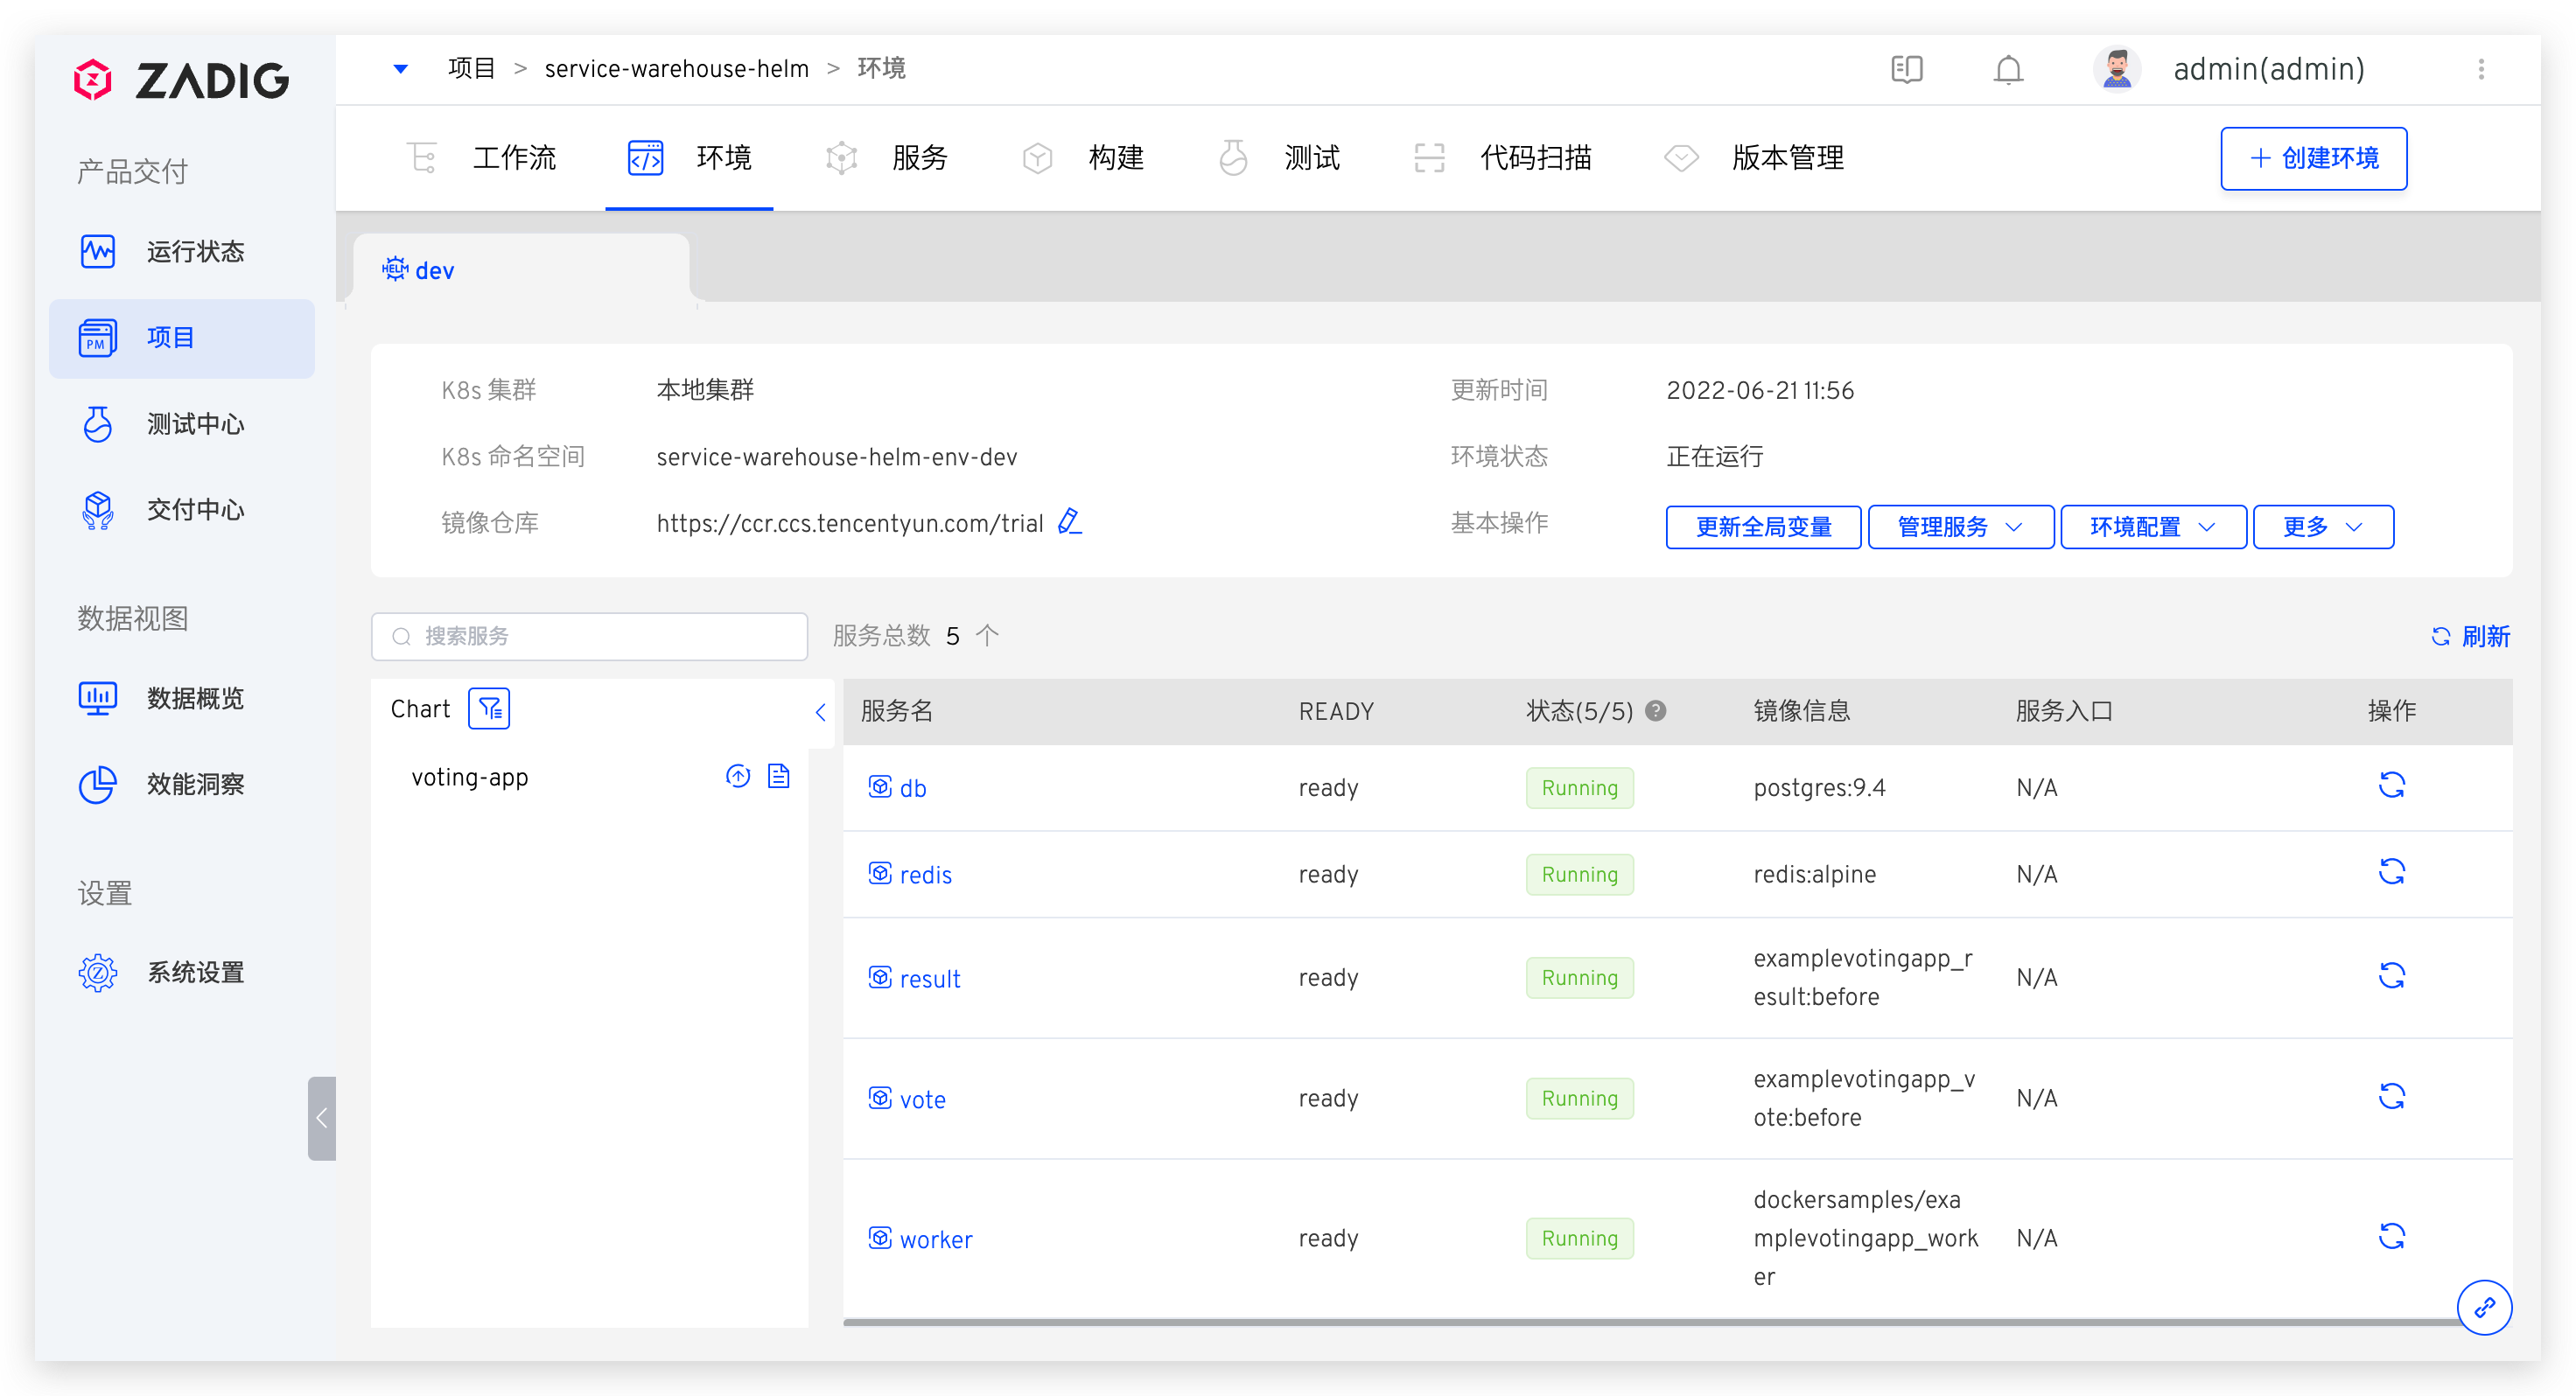Viewport: 2576px width, 1396px height.
Task: Open the 更多 dropdown
Action: tap(2321, 527)
